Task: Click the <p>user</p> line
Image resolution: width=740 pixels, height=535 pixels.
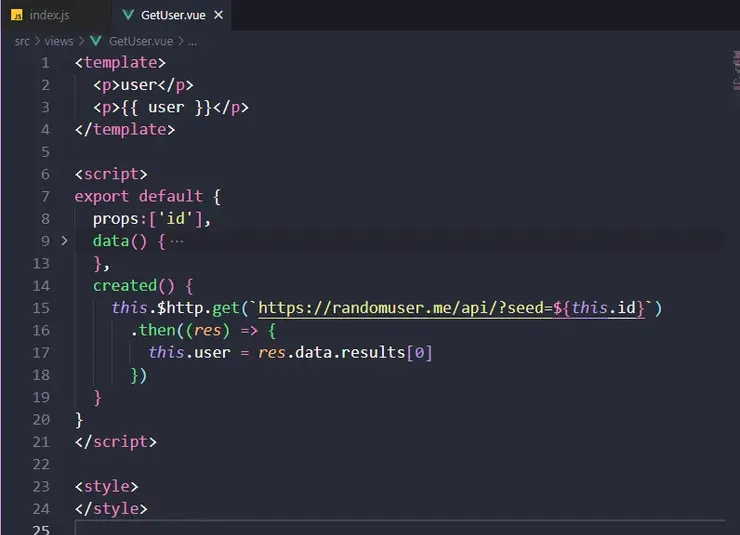Action: click(143, 85)
